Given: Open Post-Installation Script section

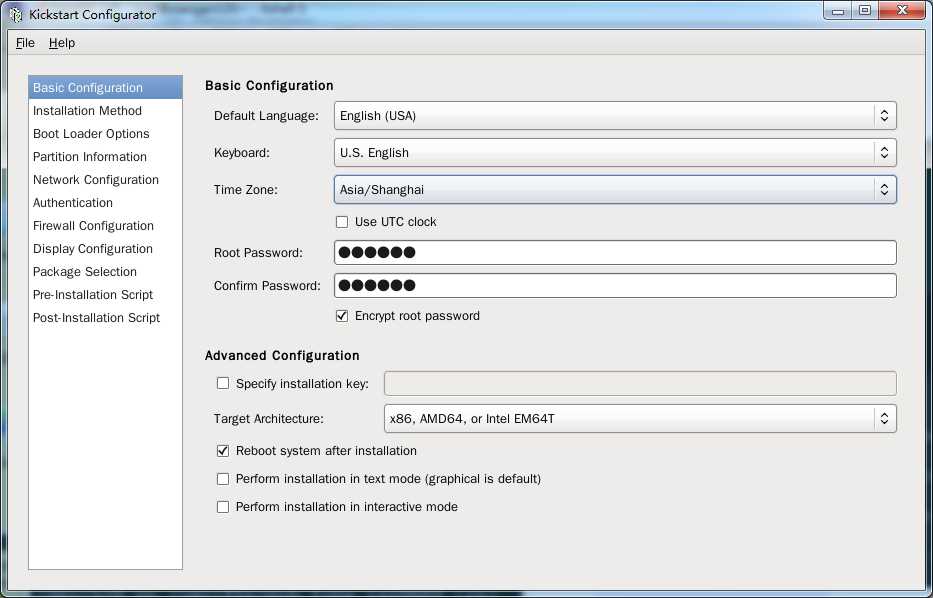Looking at the screenshot, I should [105, 318].
